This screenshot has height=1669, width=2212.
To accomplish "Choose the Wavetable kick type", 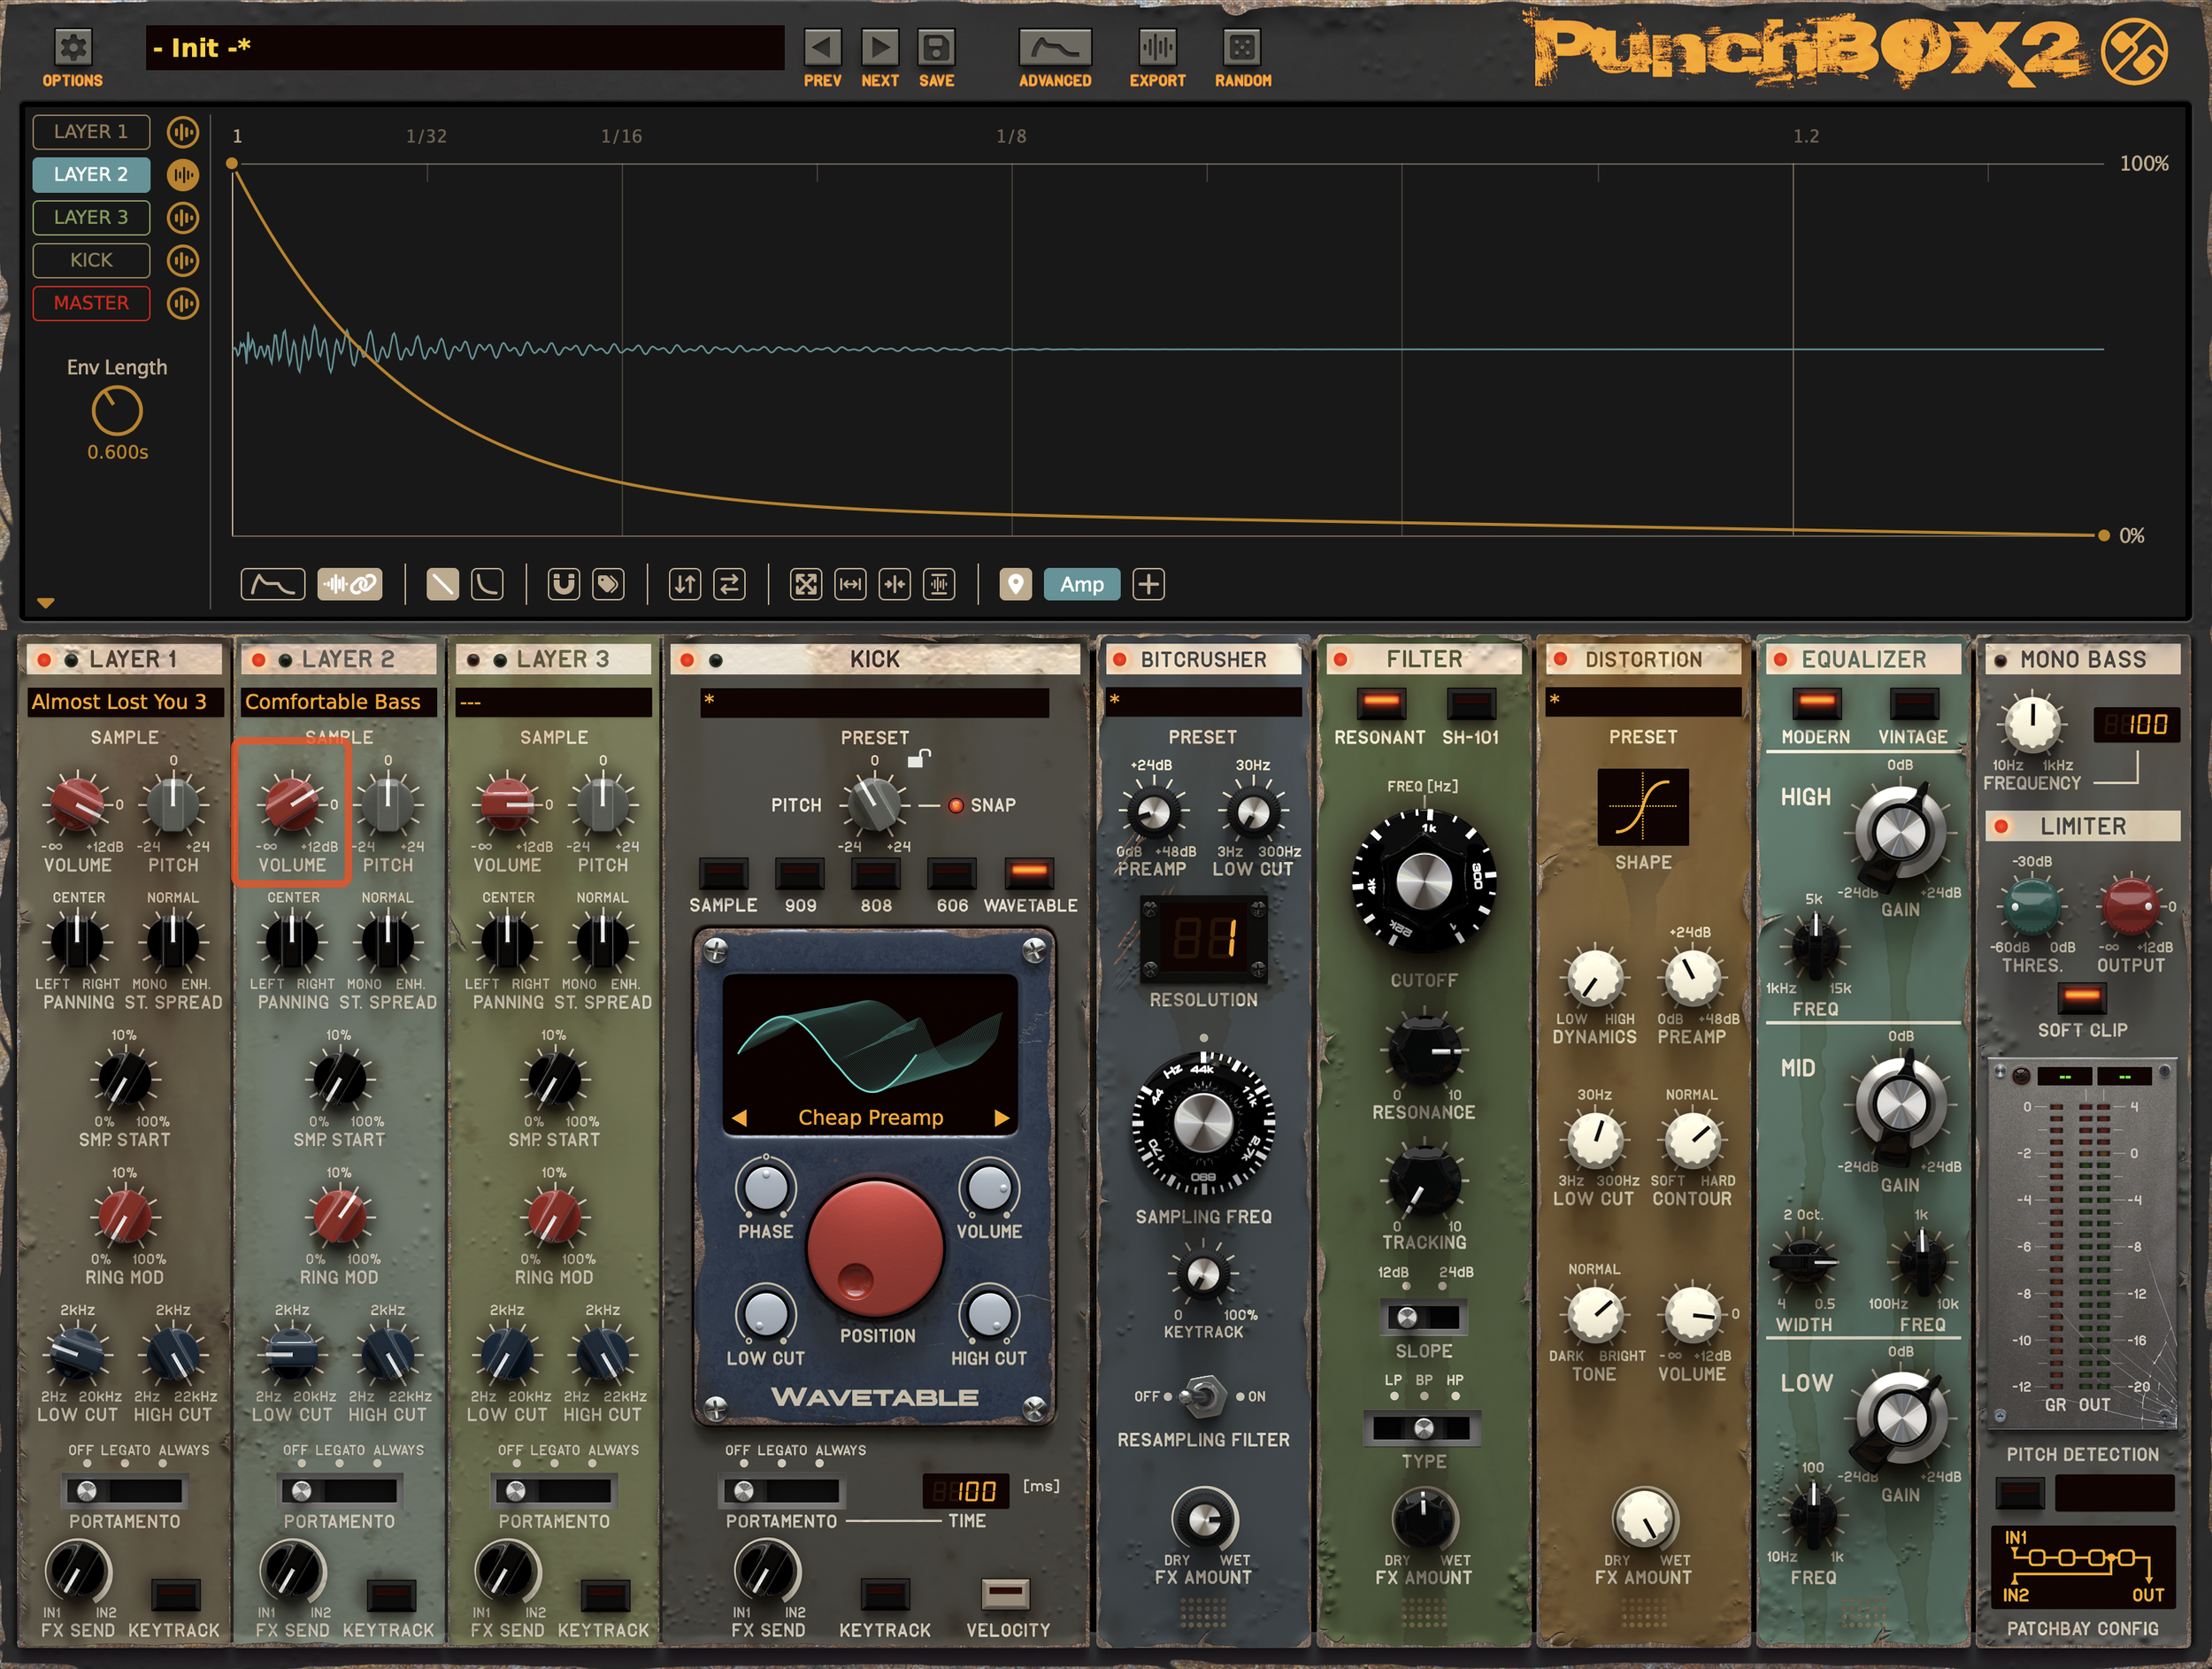I will tap(1029, 873).
